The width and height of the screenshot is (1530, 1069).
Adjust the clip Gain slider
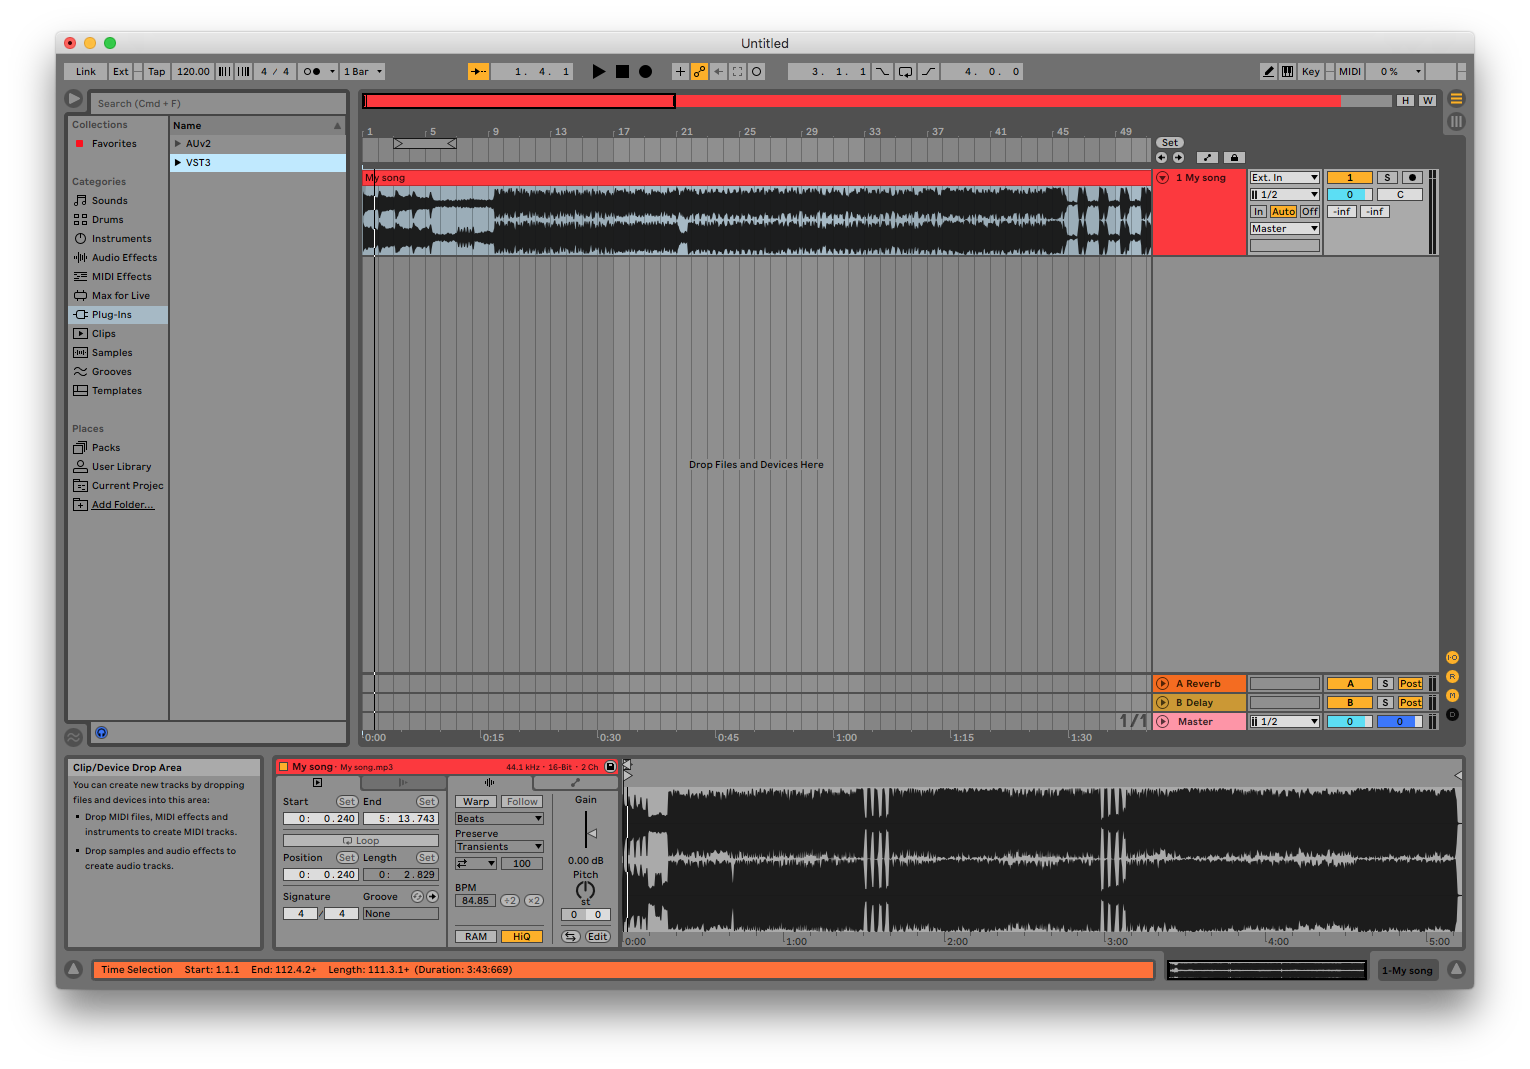(x=590, y=832)
